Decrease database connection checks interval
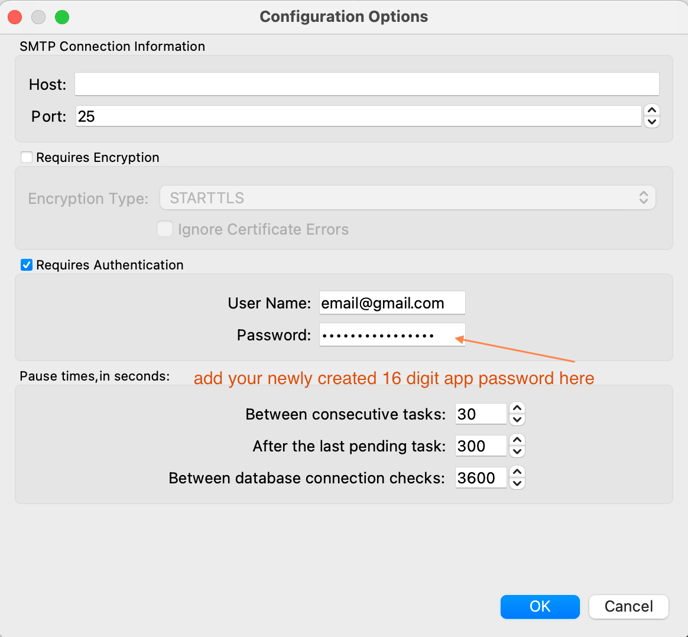The width and height of the screenshot is (688, 637). (x=517, y=484)
